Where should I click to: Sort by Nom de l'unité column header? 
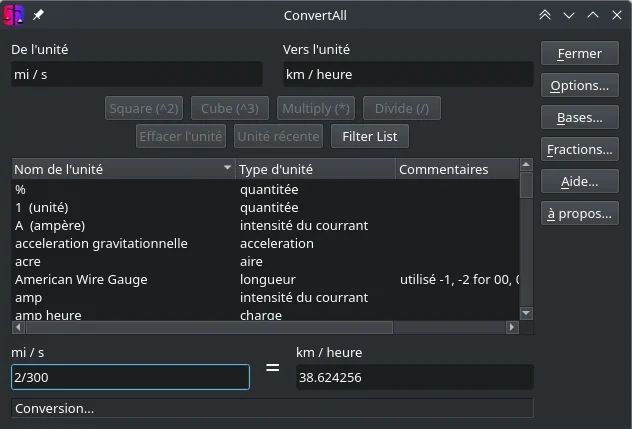[122, 169]
